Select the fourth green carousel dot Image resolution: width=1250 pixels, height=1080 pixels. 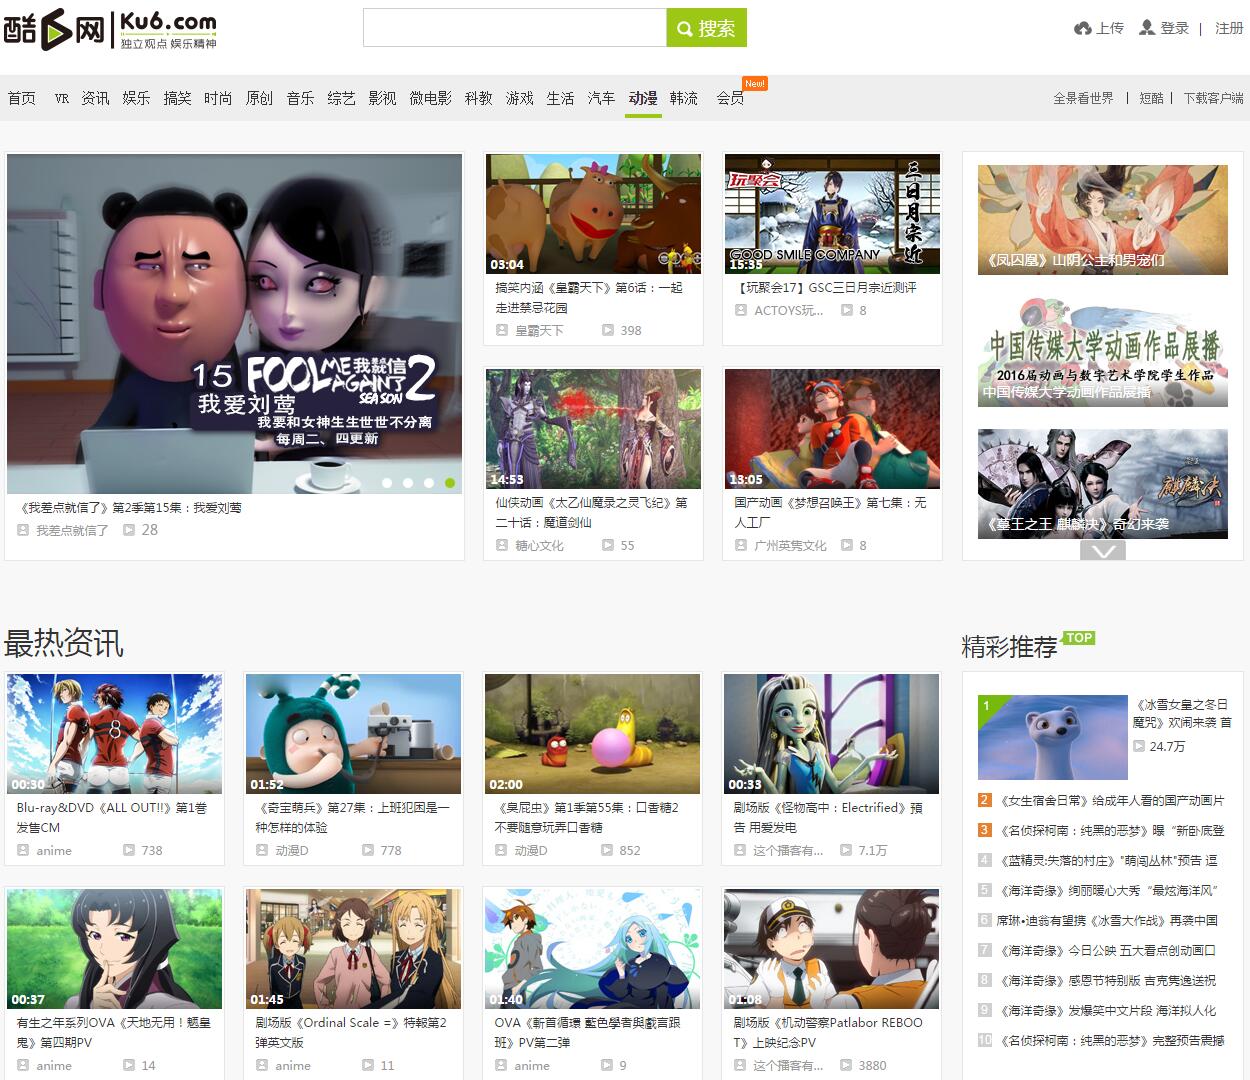click(x=450, y=483)
